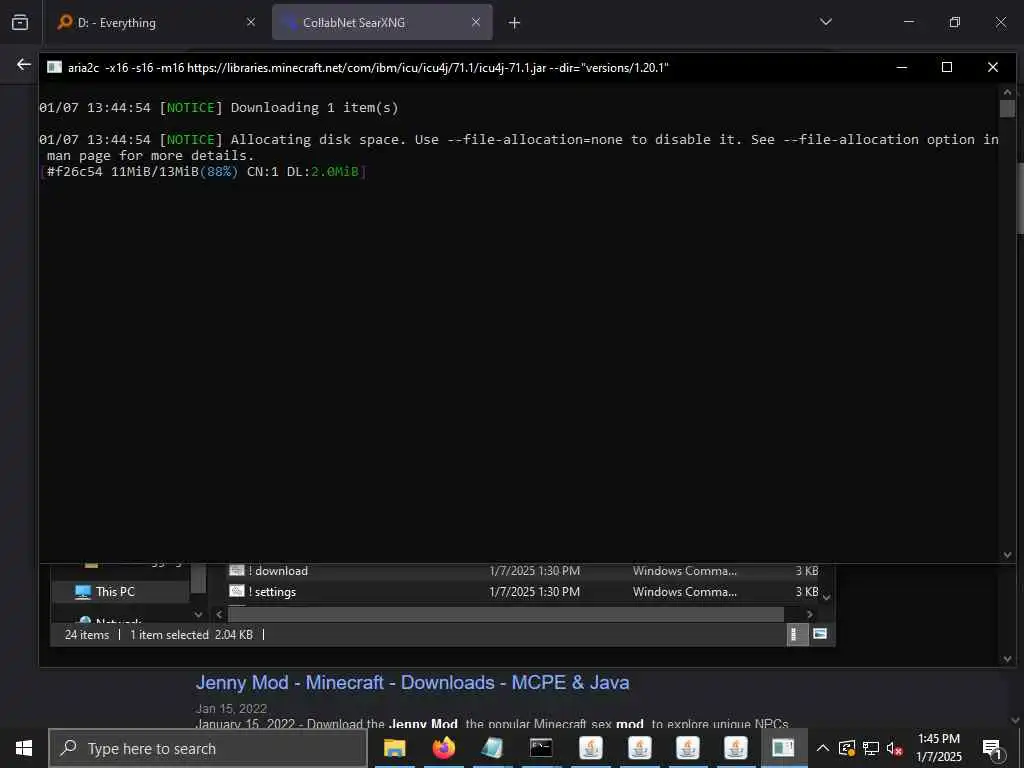Click the This PC computer icon

pyautogui.click(x=83, y=592)
